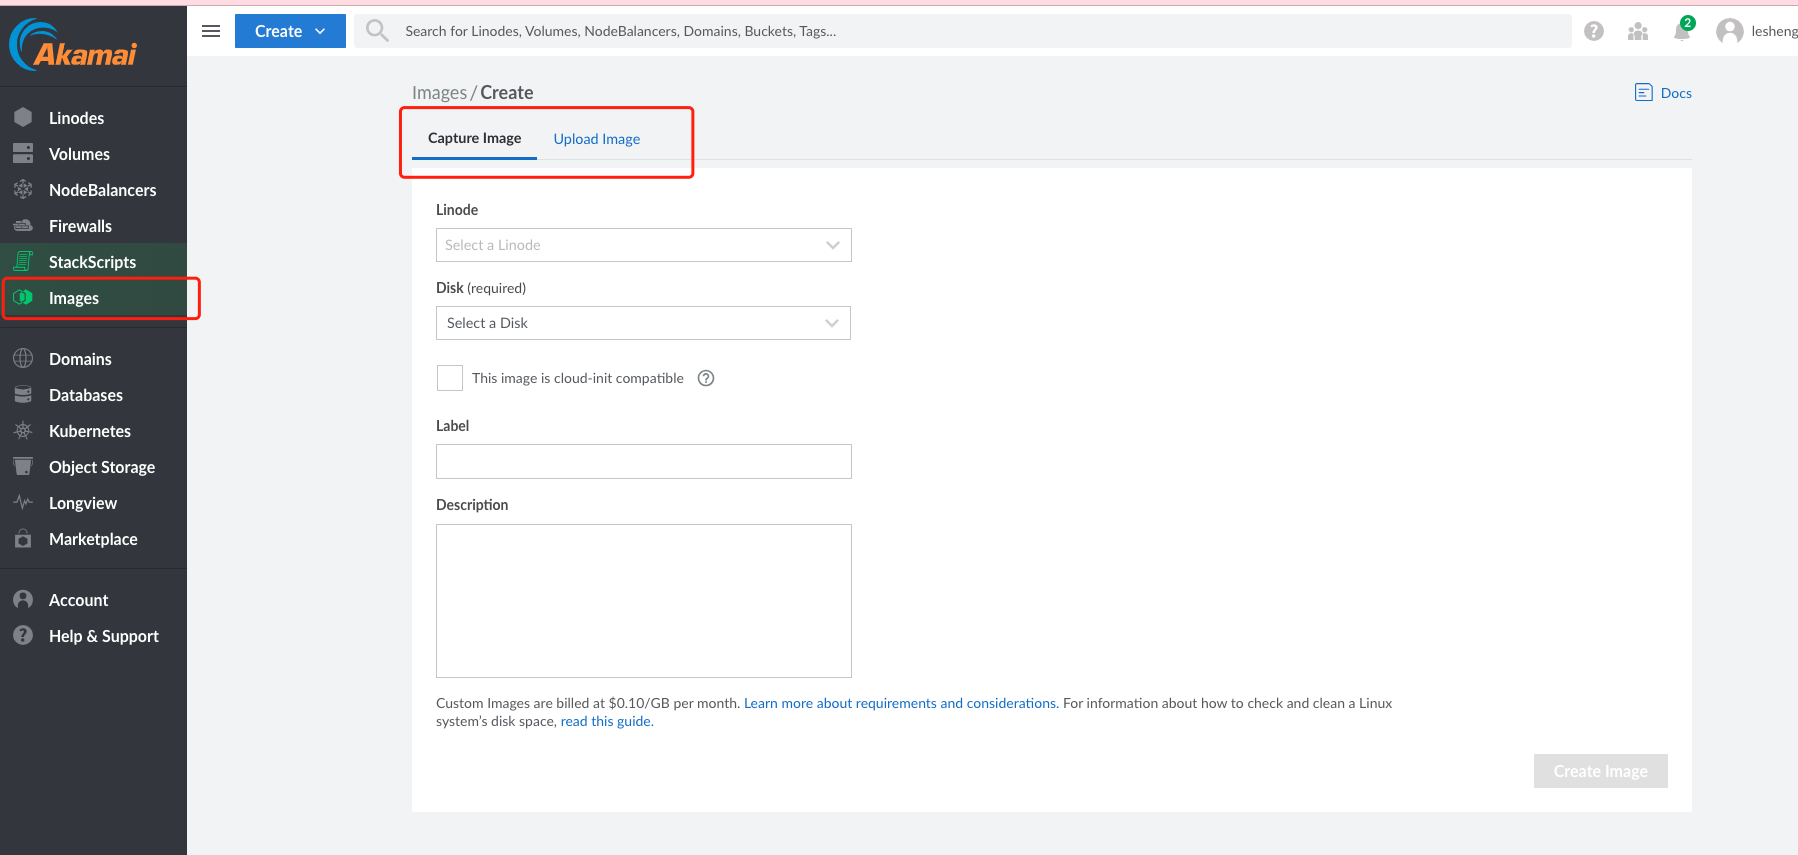Click the Kubernetes sidebar icon
Image resolution: width=1798 pixels, height=855 pixels.
click(x=23, y=431)
